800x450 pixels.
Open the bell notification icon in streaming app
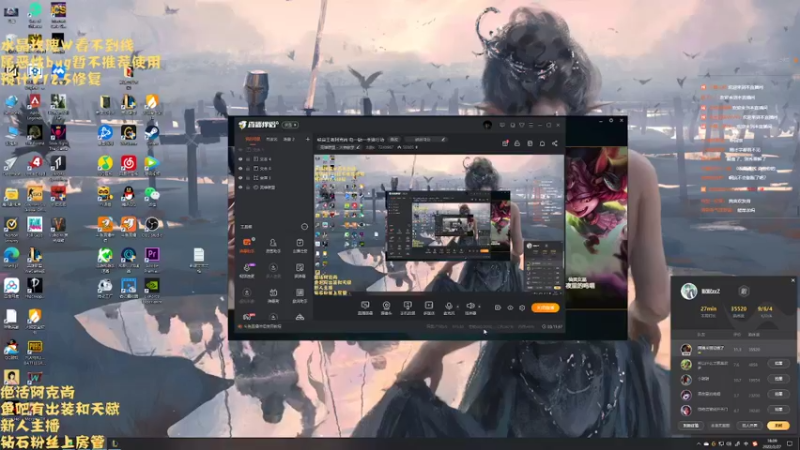tap(542, 143)
